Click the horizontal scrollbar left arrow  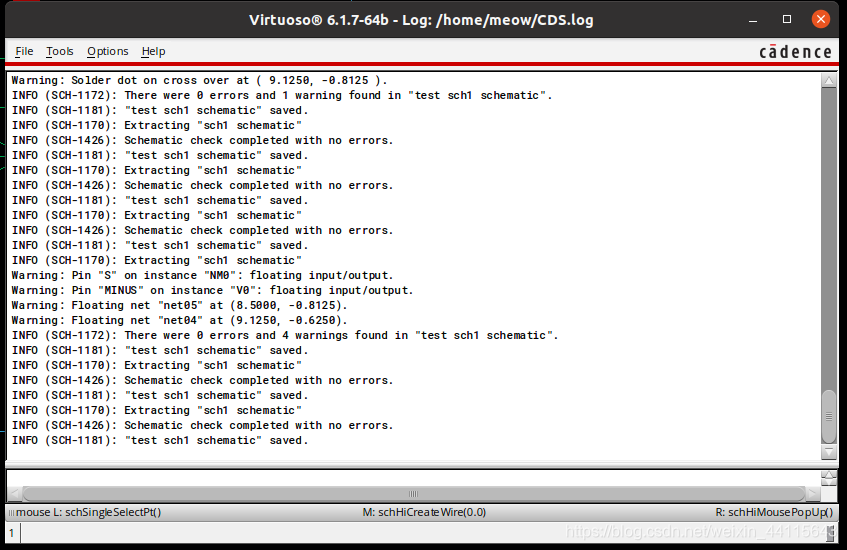[15, 493]
